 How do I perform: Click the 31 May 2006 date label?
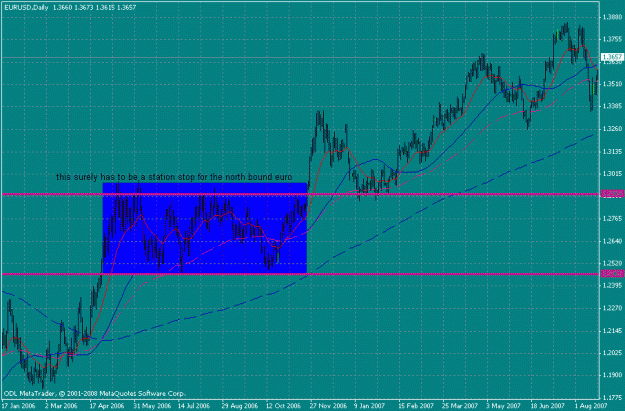tap(152, 406)
